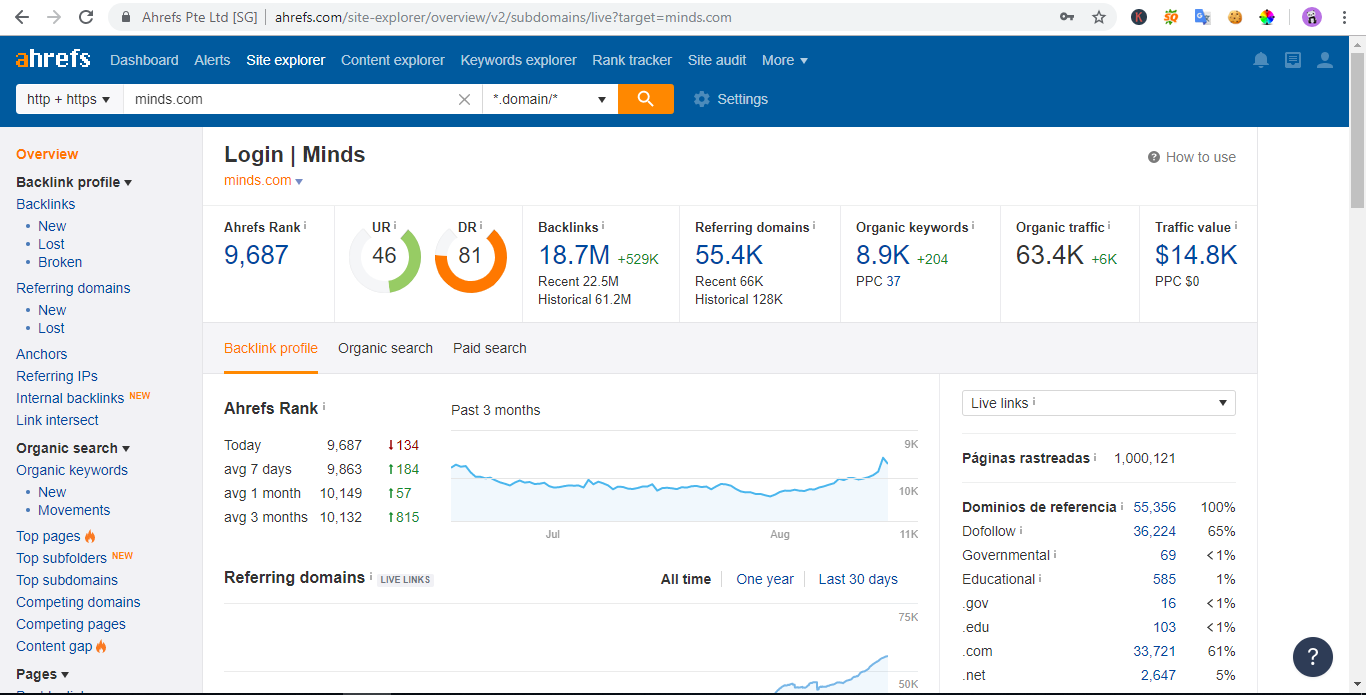Open the user account icon
The height and width of the screenshot is (695, 1366).
[x=1325, y=60]
